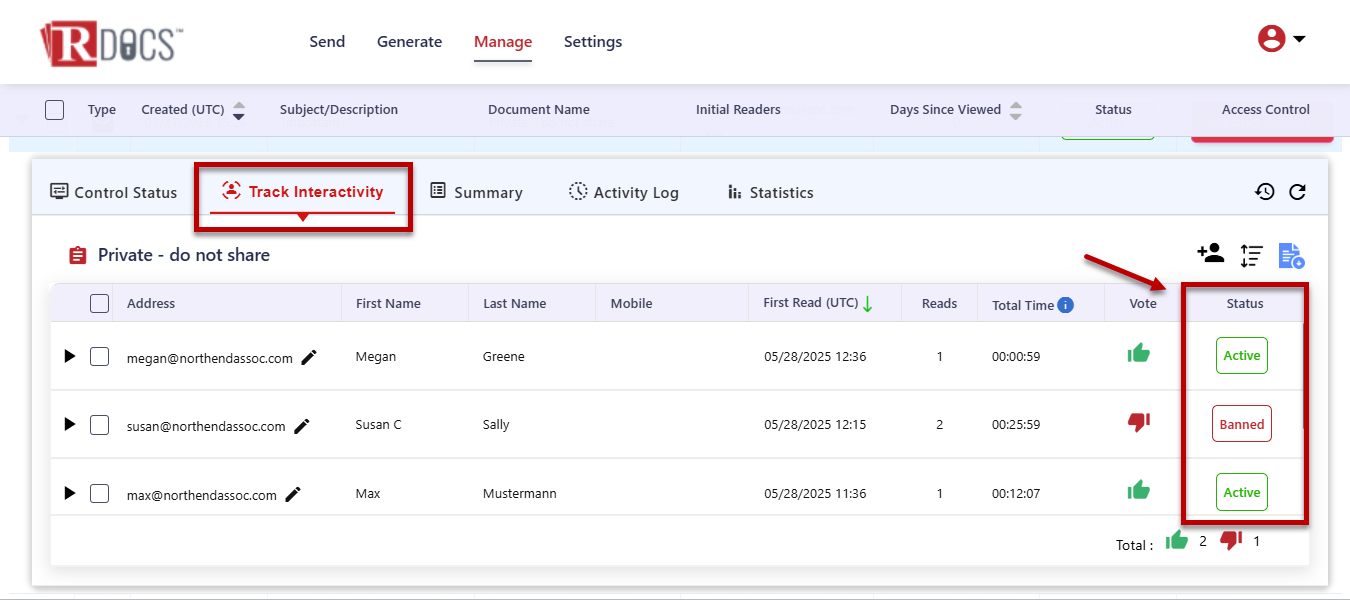Click the add reader person icon
This screenshot has height=600, width=1350.
(x=1210, y=253)
